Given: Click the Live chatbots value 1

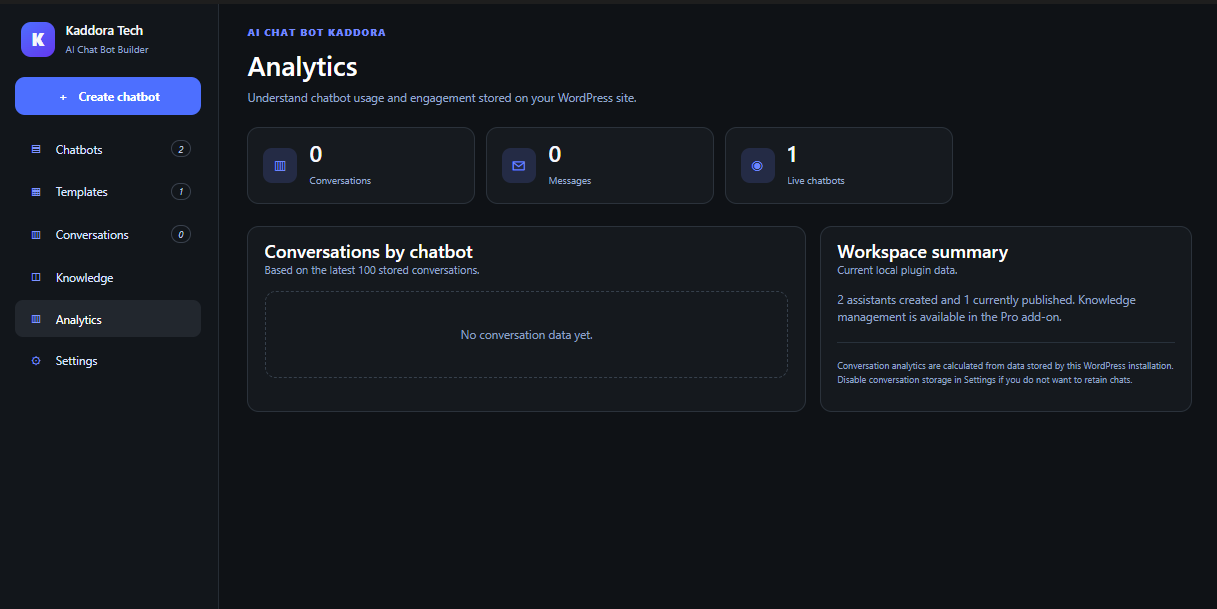Looking at the screenshot, I should 792,154.
